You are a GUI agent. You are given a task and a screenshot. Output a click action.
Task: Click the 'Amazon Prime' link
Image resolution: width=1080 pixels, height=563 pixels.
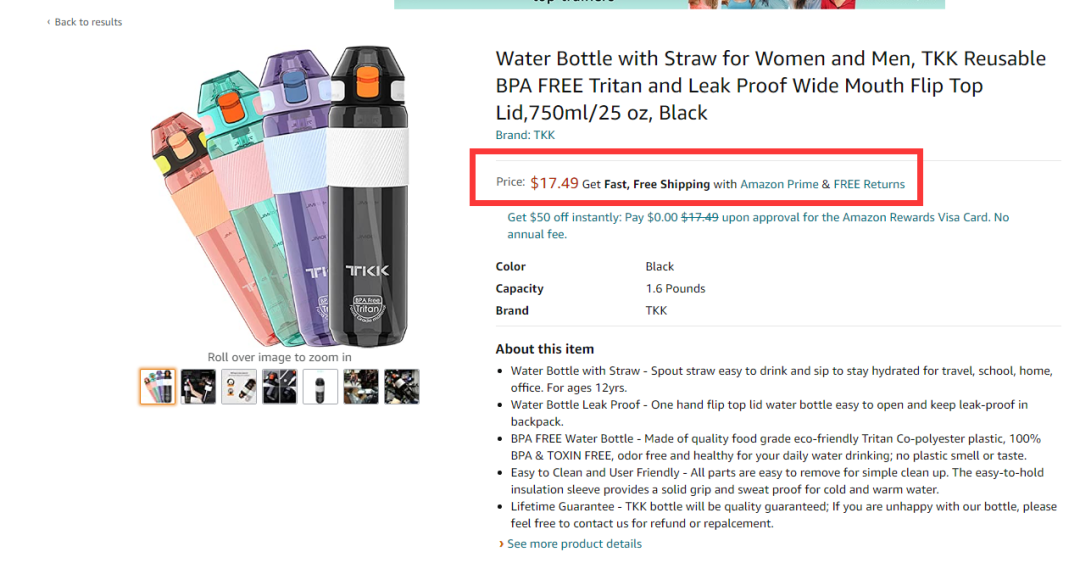click(778, 184)
